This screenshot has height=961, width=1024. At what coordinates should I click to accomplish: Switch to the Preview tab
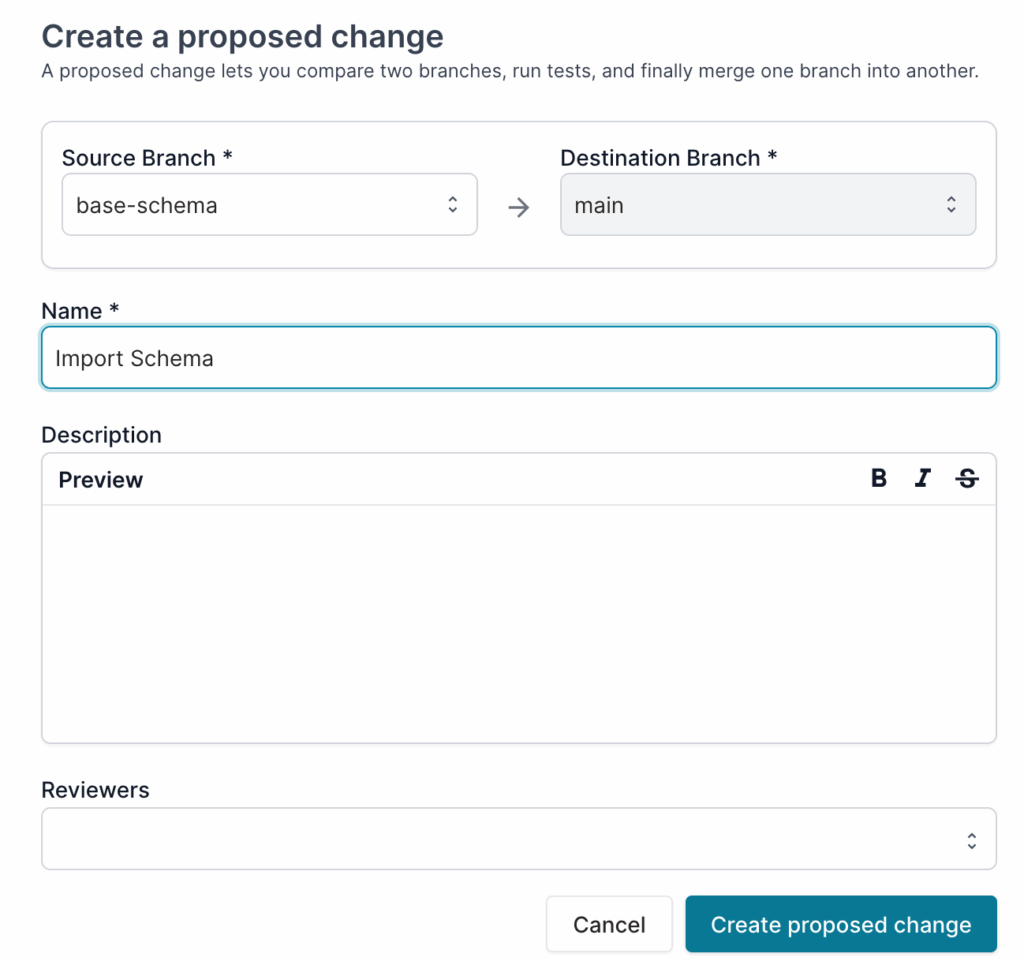coord(100,479)
